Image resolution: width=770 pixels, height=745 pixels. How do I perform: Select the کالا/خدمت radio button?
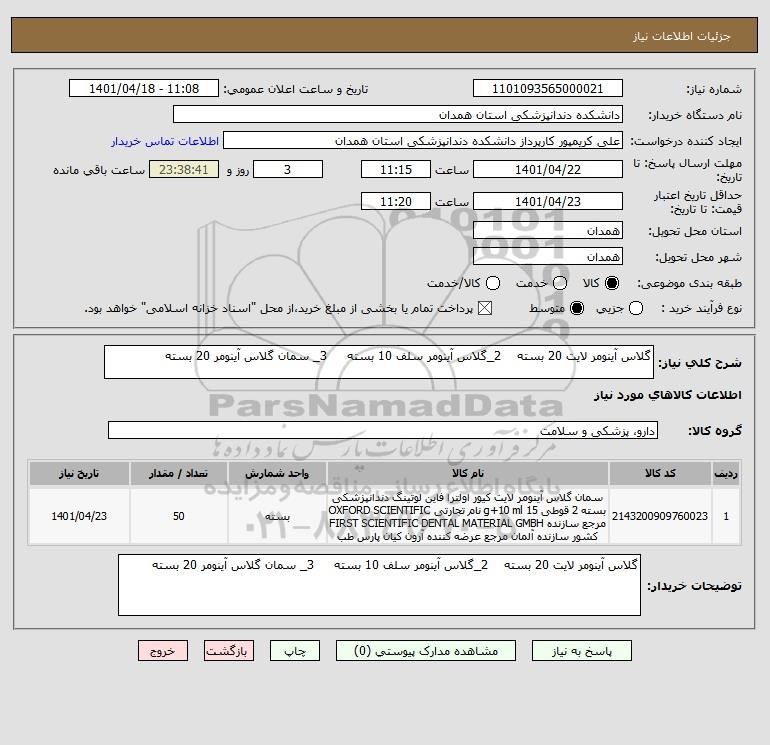tap(493, 283)
